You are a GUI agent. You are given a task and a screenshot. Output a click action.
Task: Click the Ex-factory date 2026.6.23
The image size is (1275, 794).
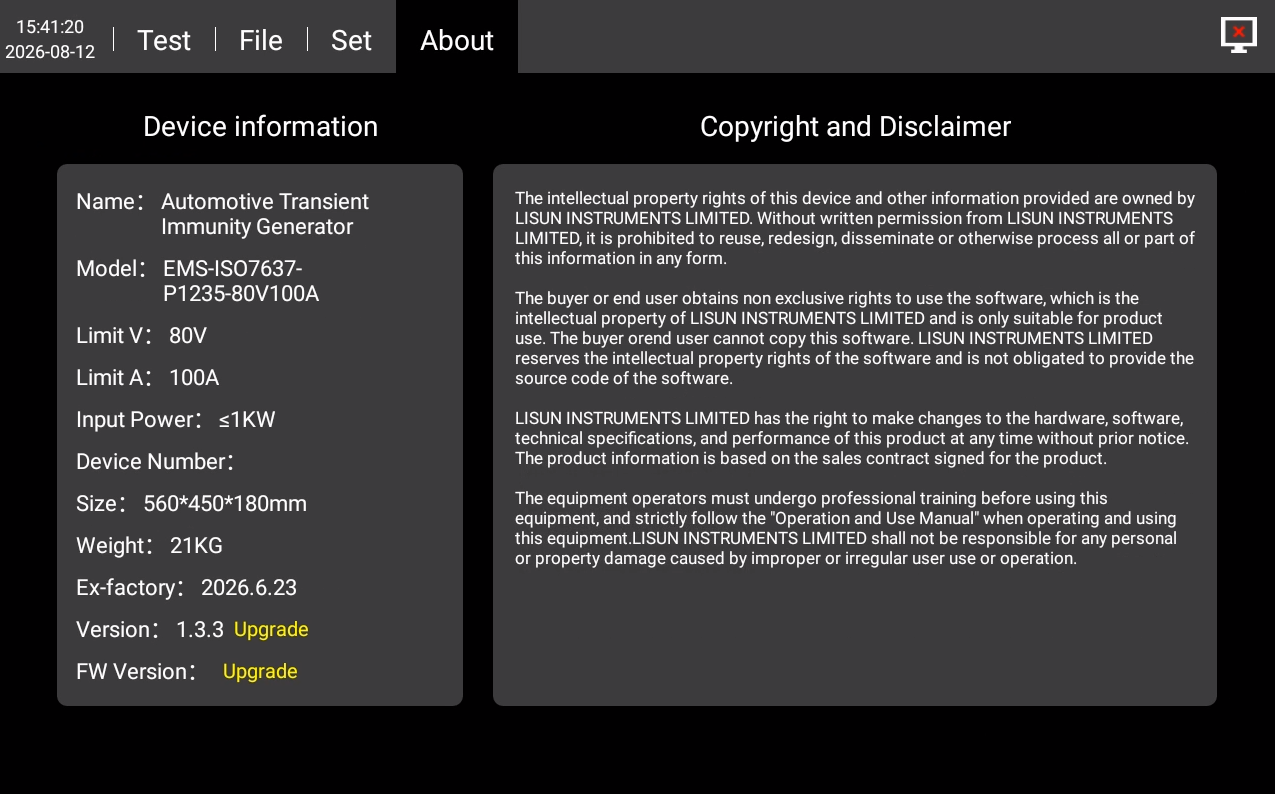tap(249, 587)
